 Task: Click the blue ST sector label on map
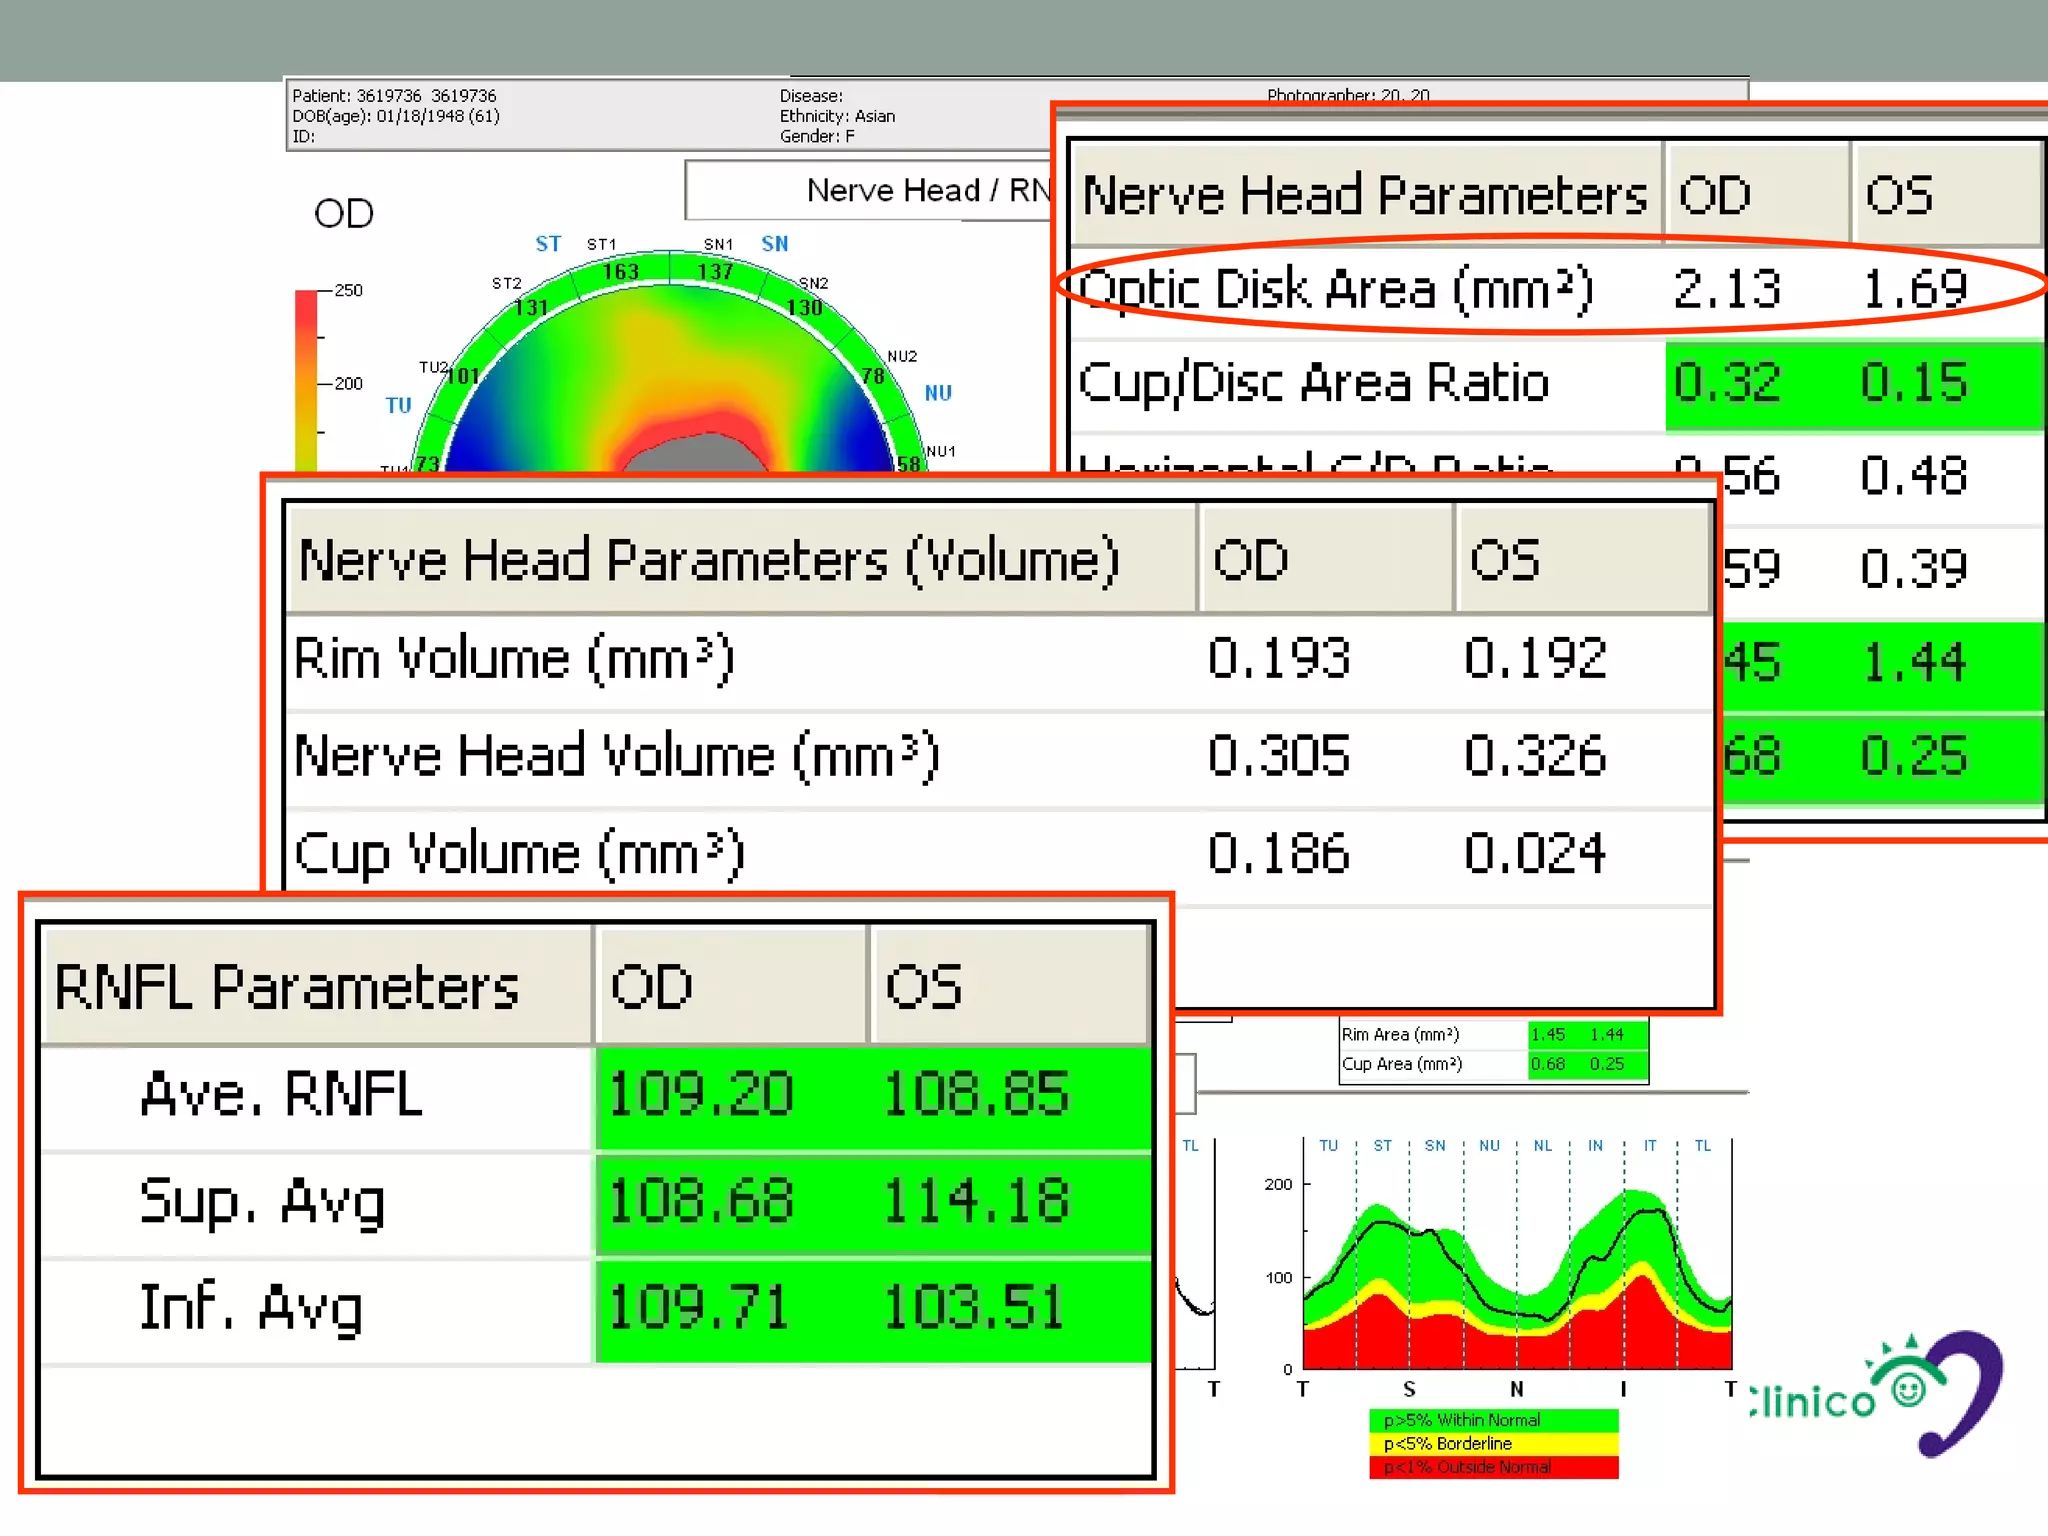(x=548, y=244)
